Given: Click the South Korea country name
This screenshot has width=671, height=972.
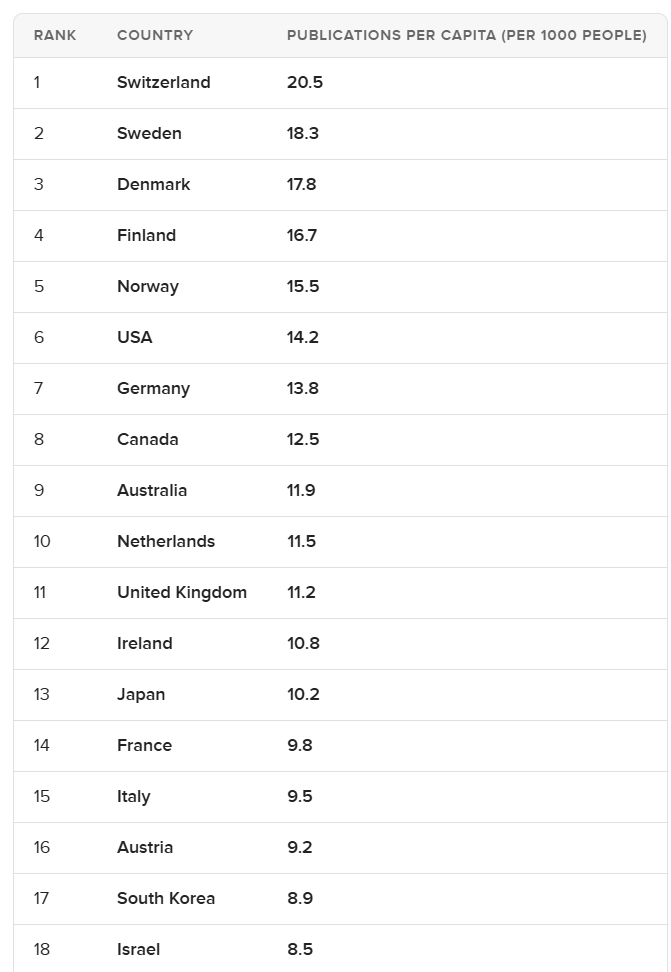Looking at the screenshot, I should [166, 898].
